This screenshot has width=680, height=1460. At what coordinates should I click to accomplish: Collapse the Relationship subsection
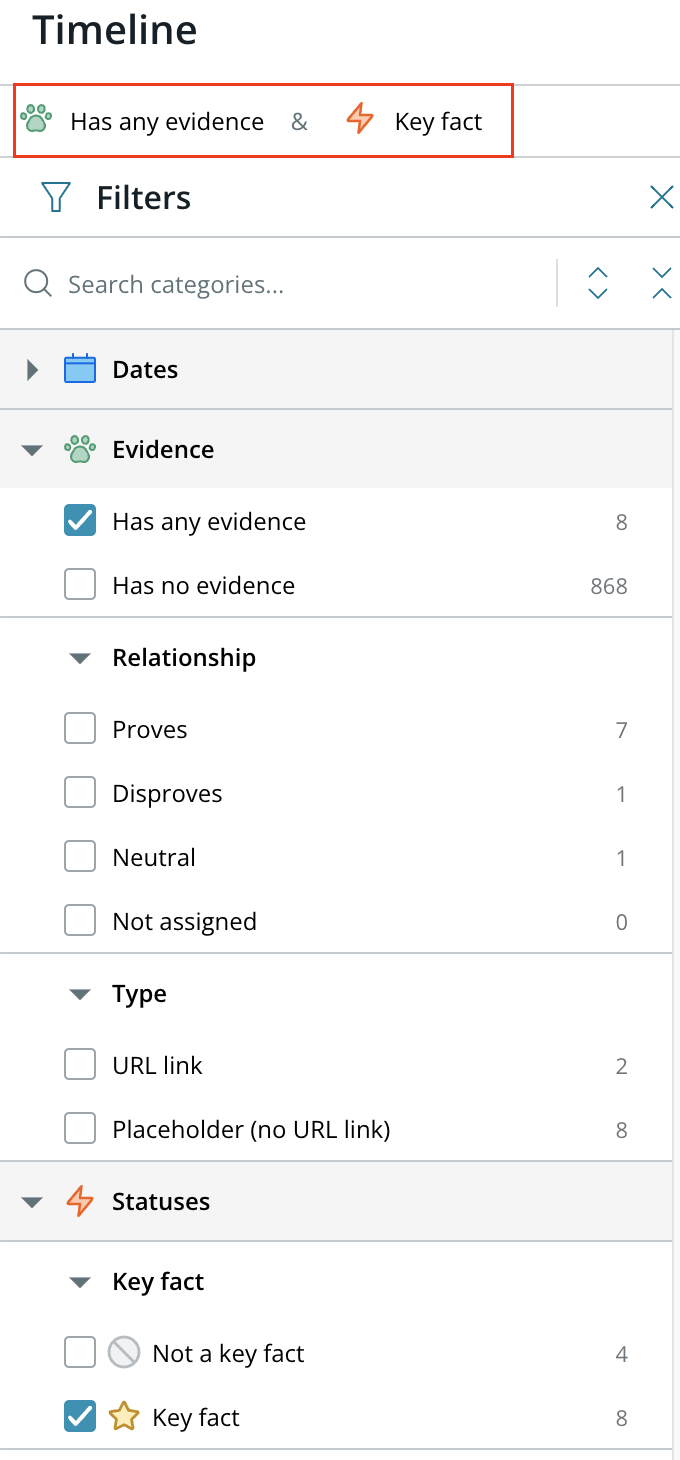[80, 658]
